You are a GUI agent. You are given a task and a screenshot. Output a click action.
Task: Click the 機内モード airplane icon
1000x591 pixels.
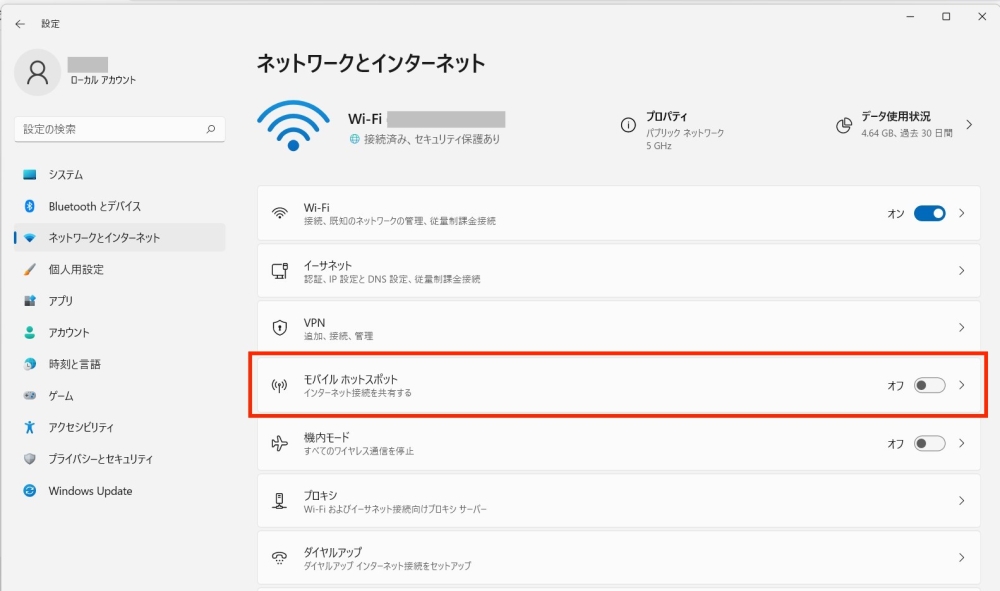point(280,443)
